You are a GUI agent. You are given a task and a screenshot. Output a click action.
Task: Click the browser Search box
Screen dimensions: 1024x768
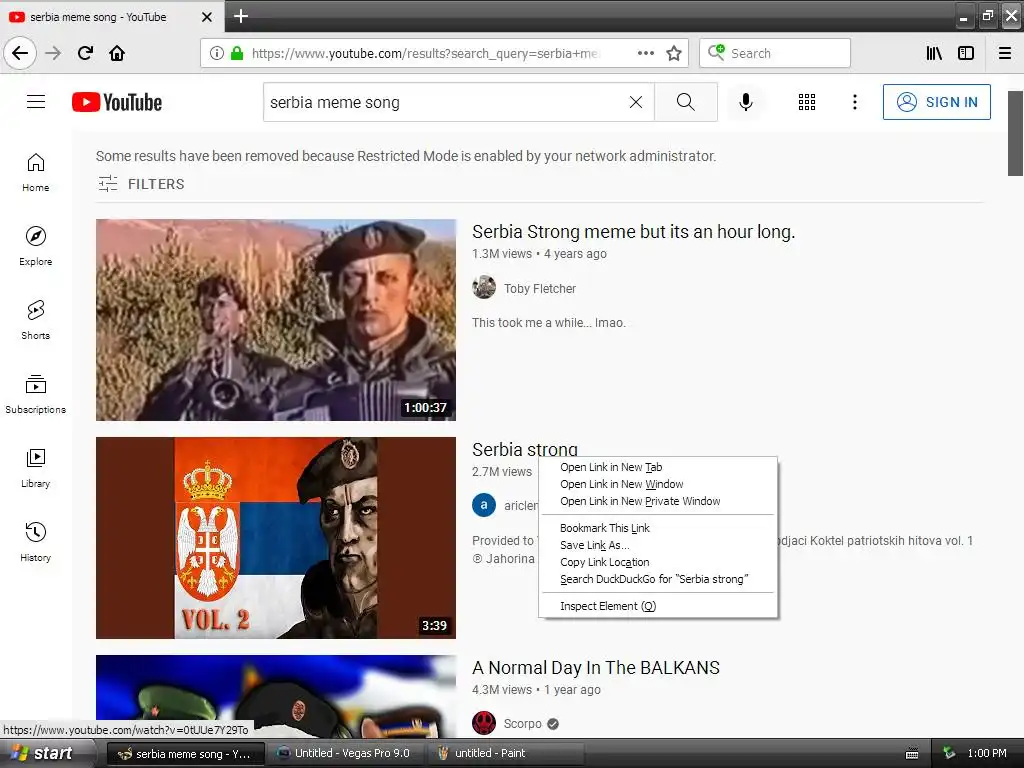click(775, 53)
